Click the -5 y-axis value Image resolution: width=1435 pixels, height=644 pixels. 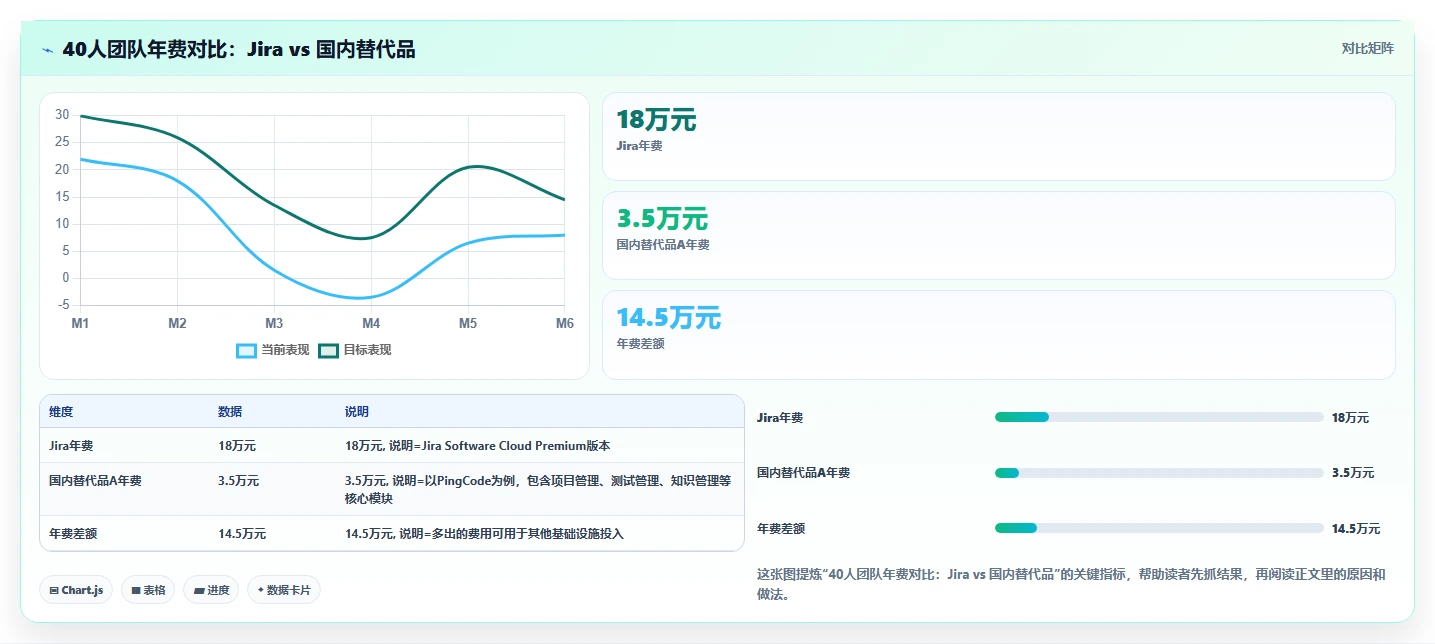[x=62, y=305]
